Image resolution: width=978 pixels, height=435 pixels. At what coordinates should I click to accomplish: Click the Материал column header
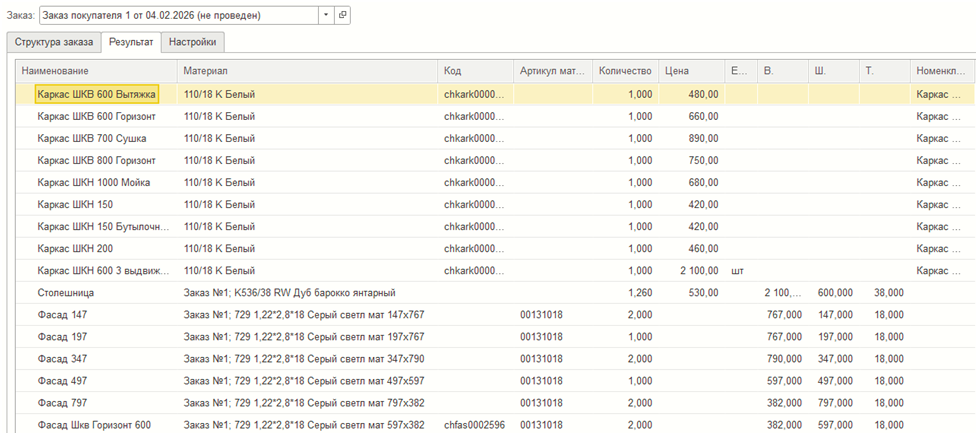coord(307,71)
